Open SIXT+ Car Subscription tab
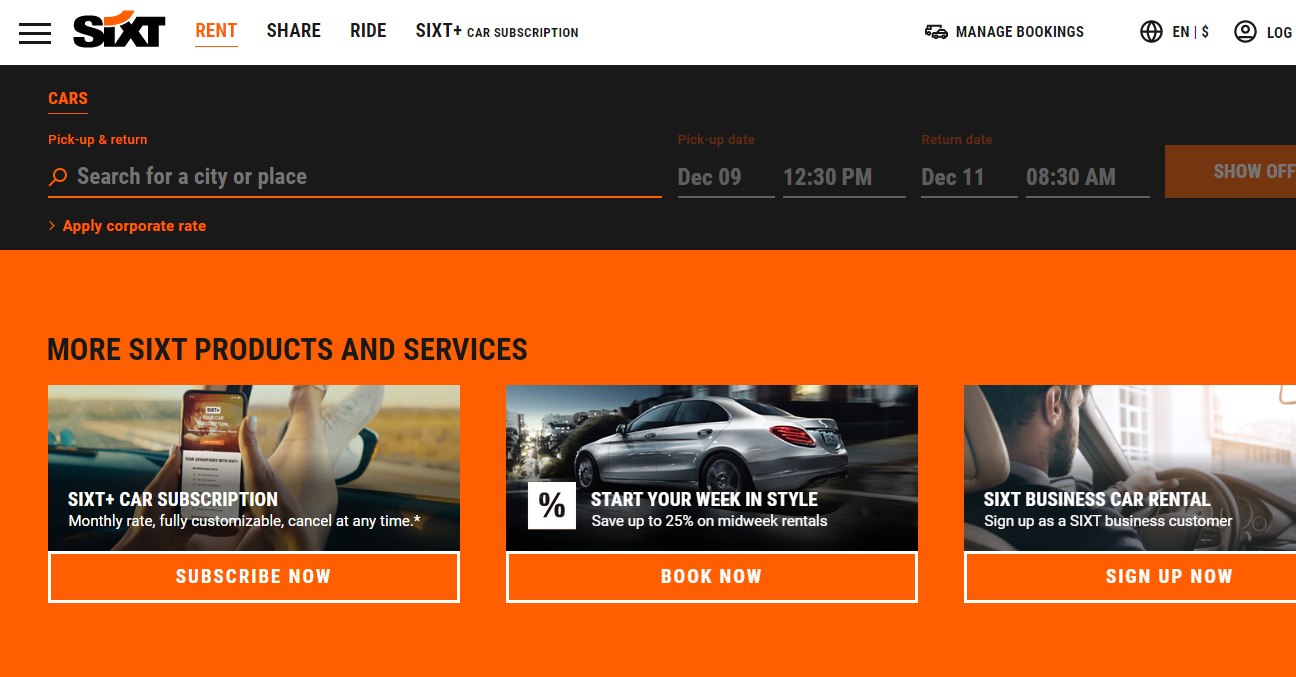 [x=497, y=31]
